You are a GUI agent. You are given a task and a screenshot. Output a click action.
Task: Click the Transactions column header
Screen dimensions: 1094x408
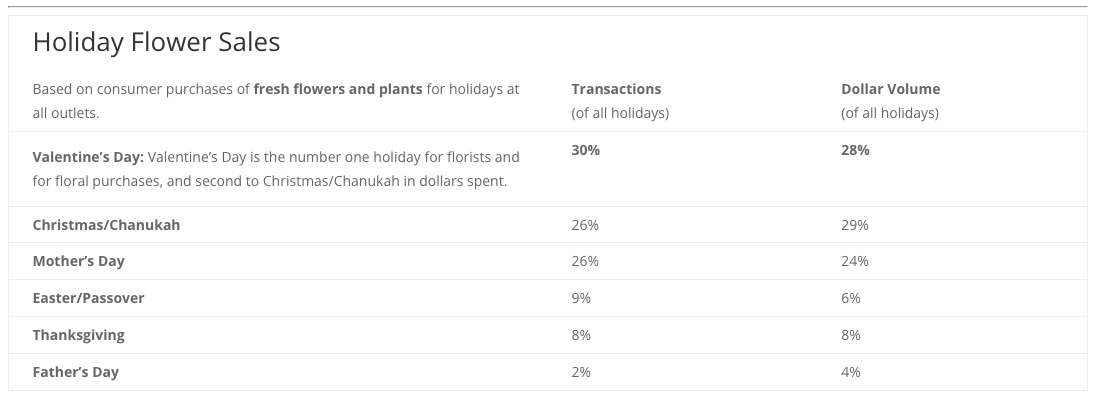(616, 89)
